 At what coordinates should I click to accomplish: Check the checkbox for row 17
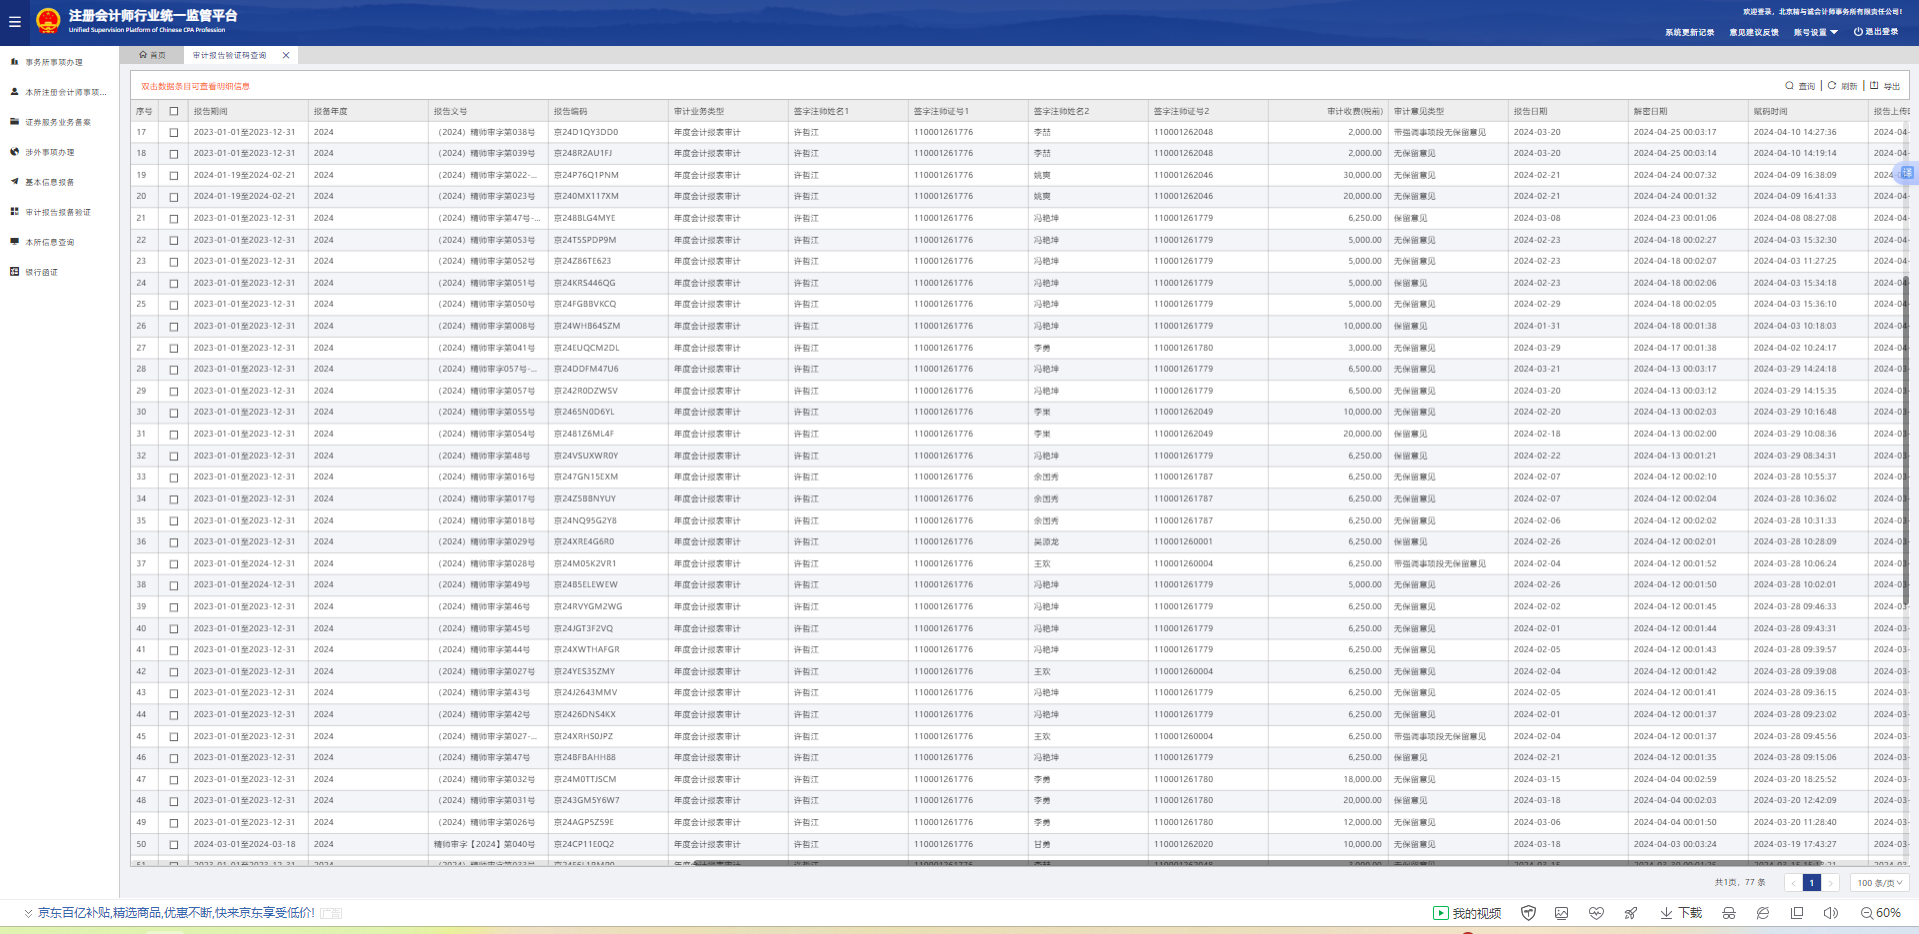tap(174, 133)
